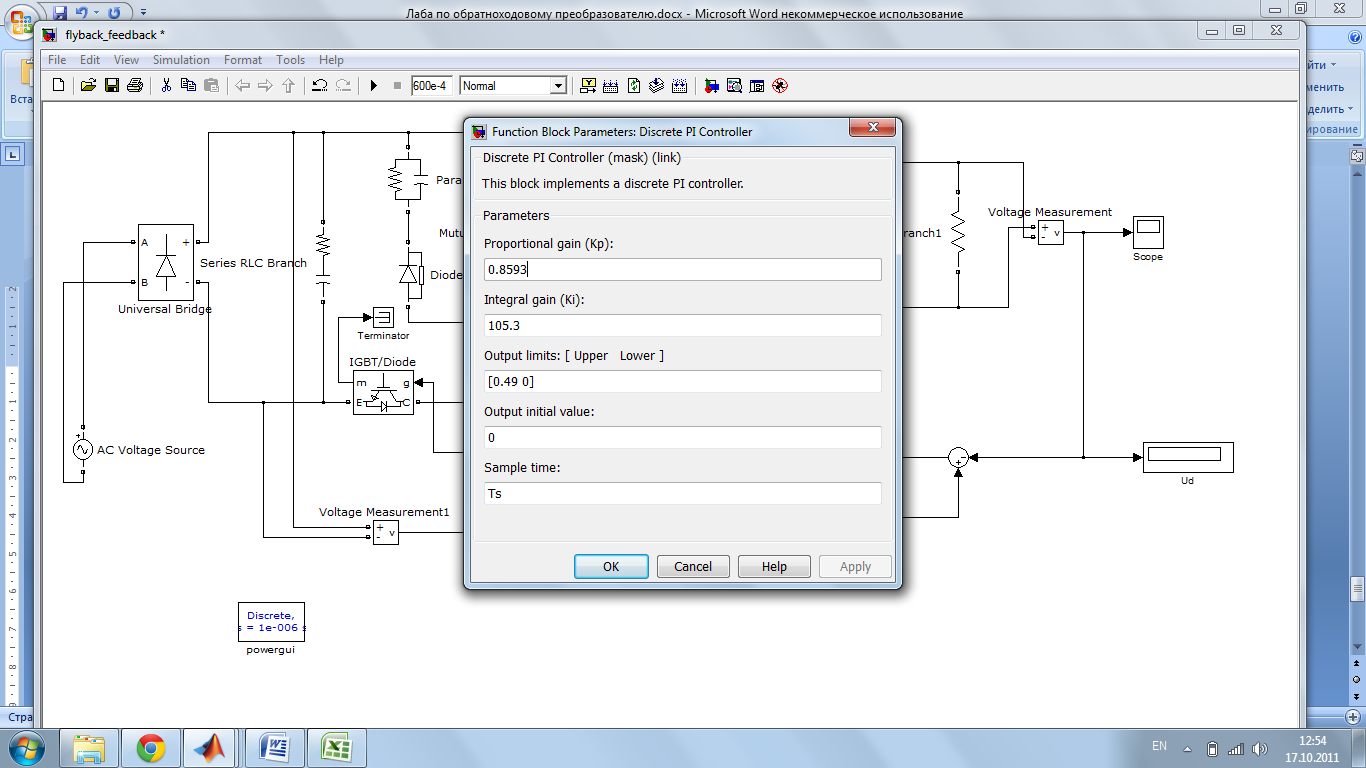Open the Tools menu in Simulink
This screenshot has width=1366, height=768.
pyautogui.click(x=291, y=60)
